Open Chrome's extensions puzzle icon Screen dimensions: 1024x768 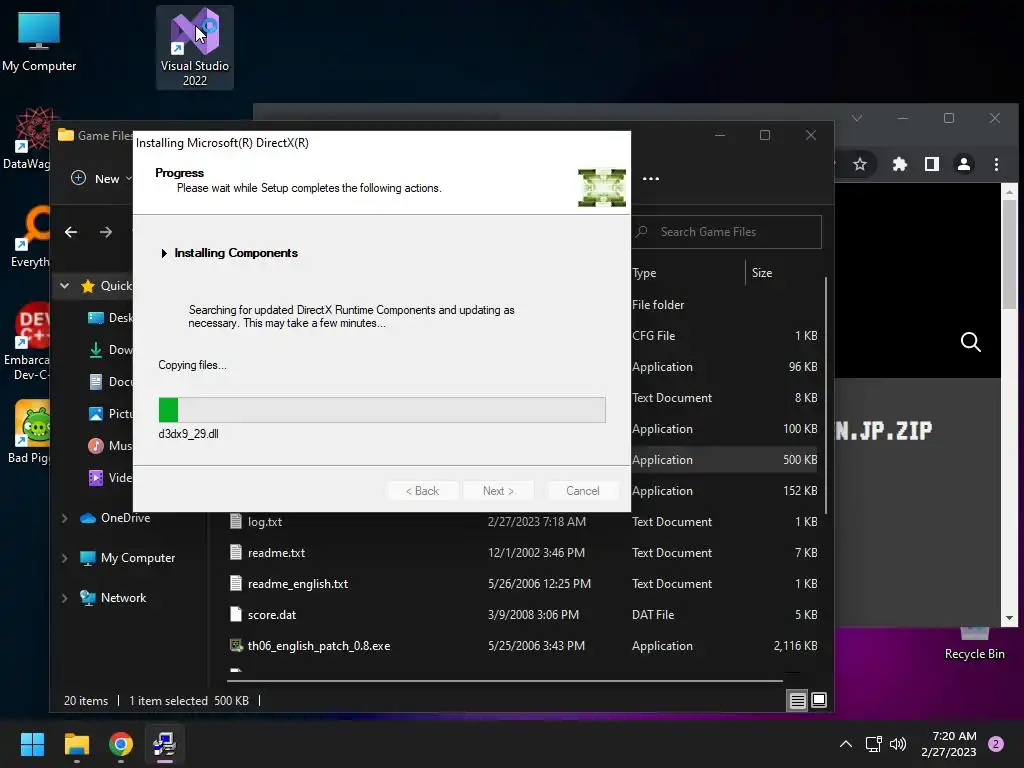899,164
